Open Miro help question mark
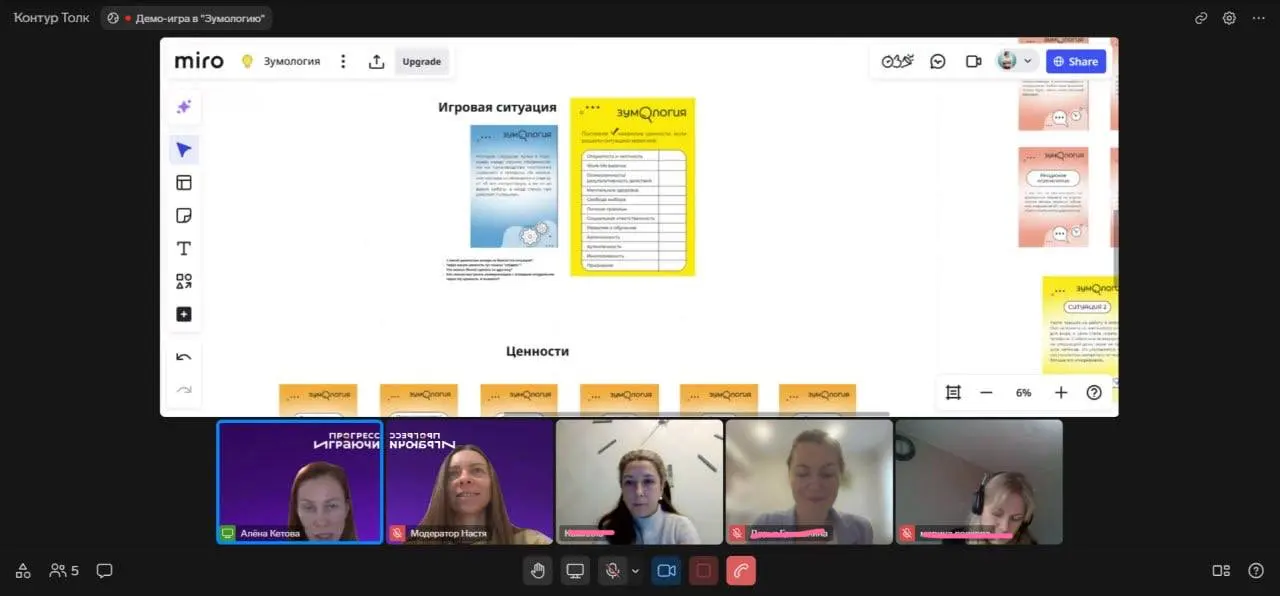Screen dimensions: 1280x596 tap(1094, 393)
